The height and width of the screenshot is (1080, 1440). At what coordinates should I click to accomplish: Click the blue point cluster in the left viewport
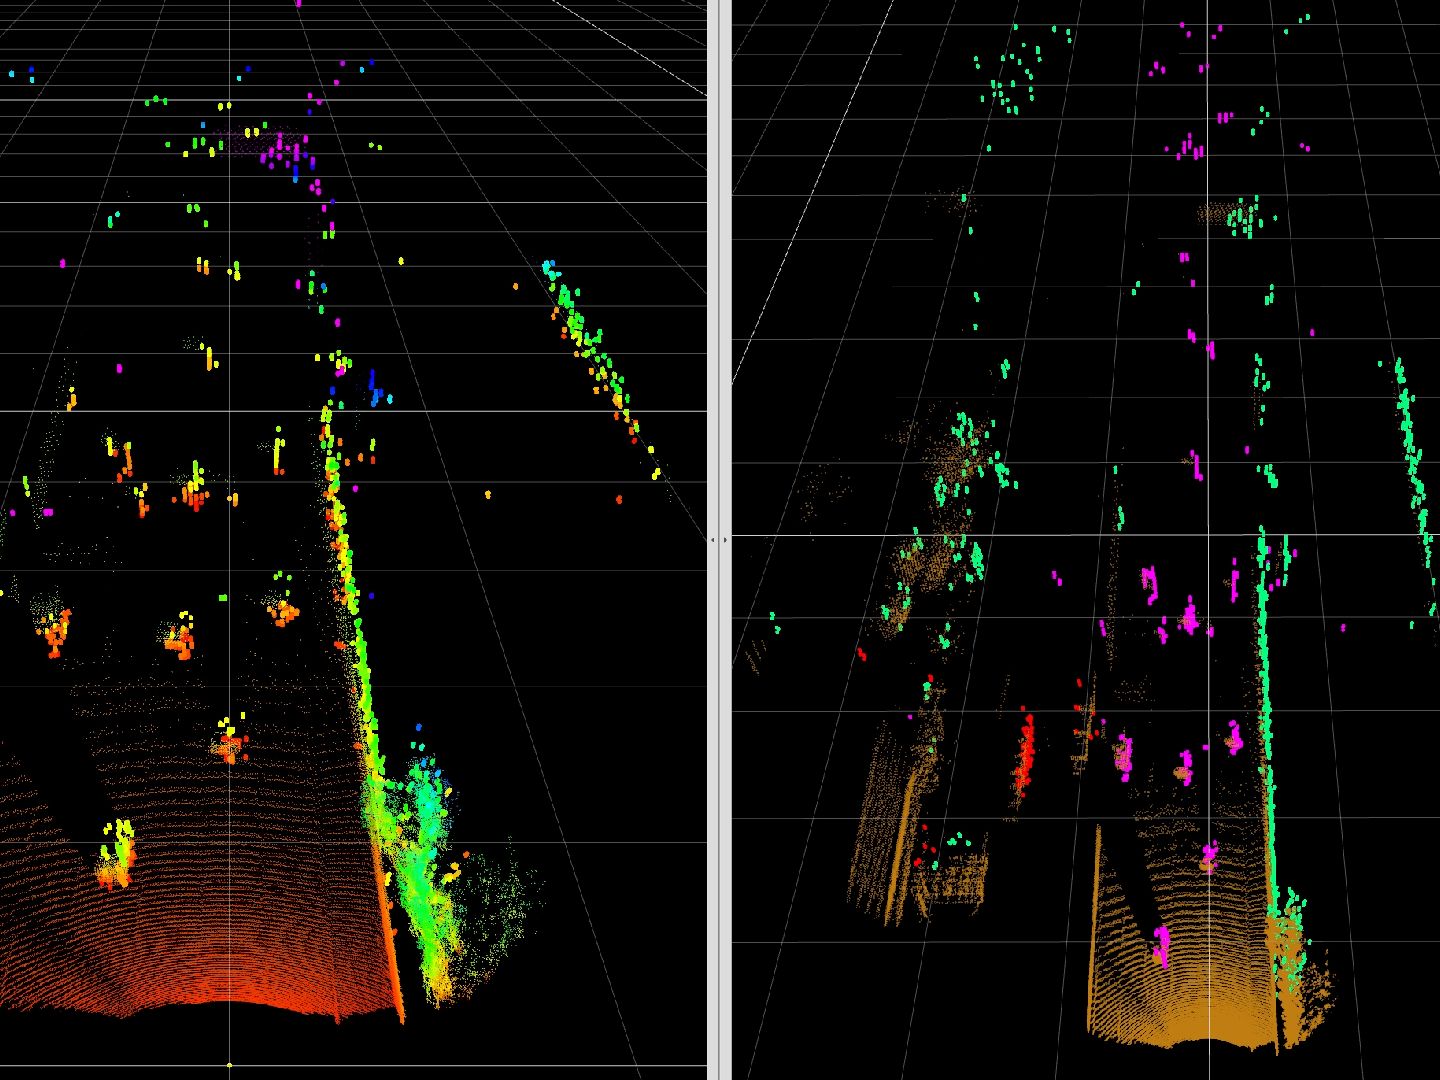(377, 388)
